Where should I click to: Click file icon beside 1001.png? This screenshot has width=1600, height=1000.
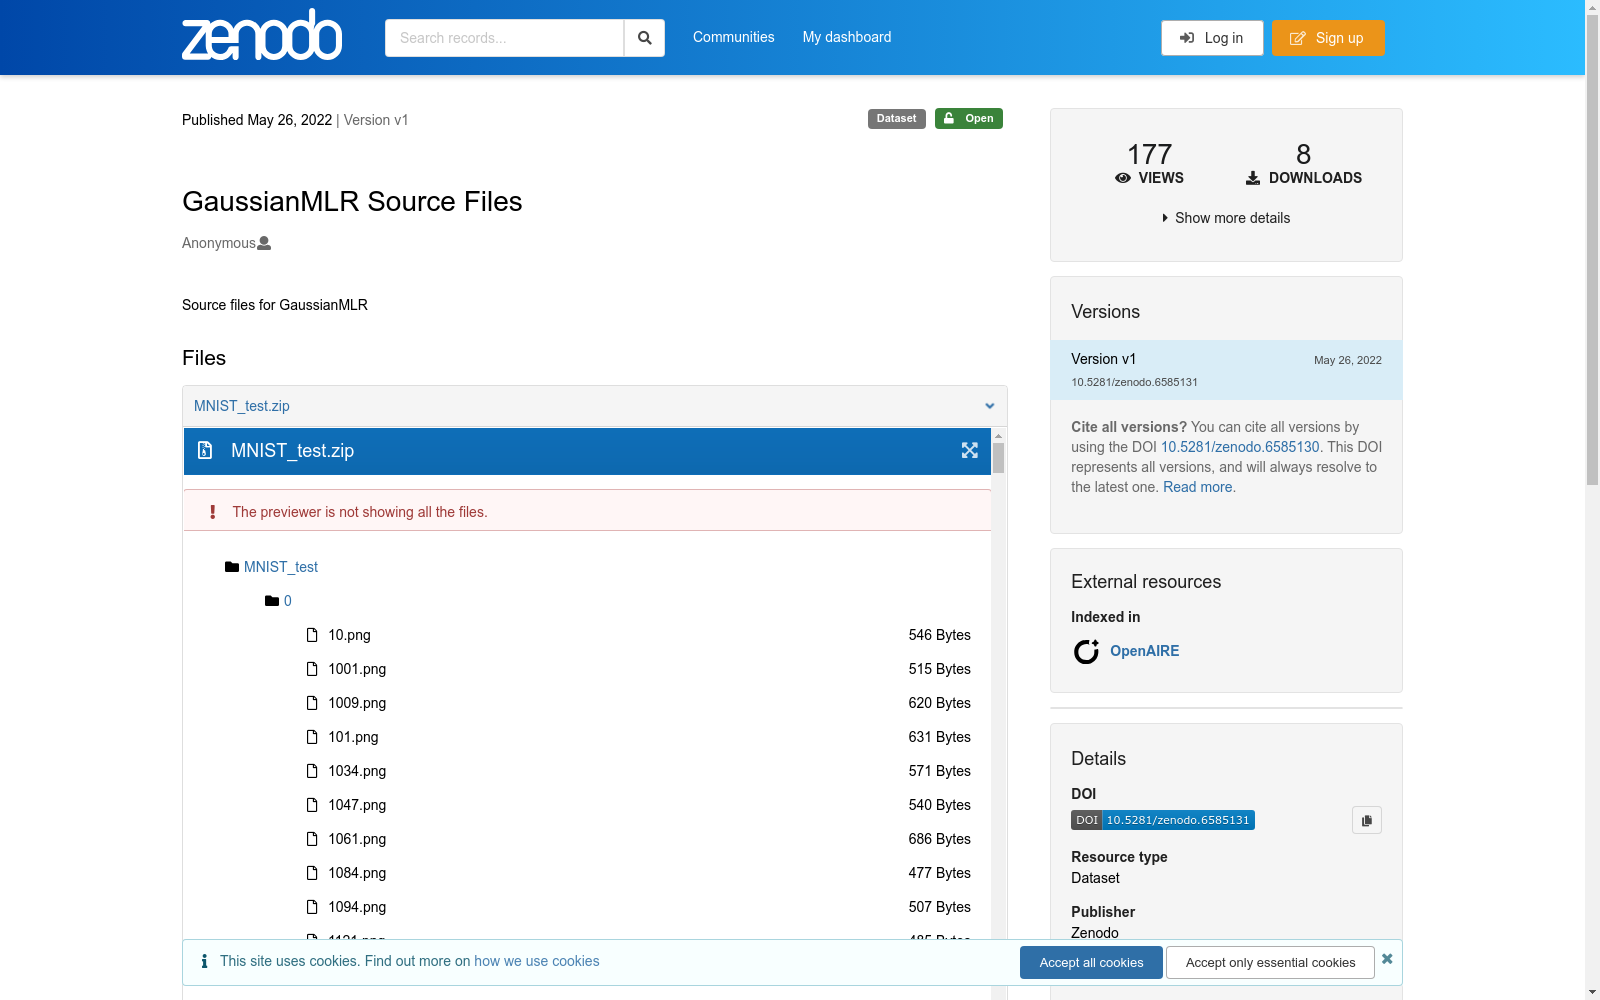pos(312,669)
